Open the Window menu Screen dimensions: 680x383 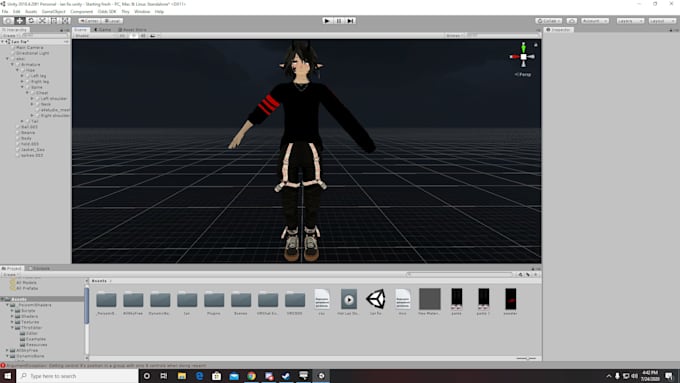pyautogui.click(x=142, y=12)
